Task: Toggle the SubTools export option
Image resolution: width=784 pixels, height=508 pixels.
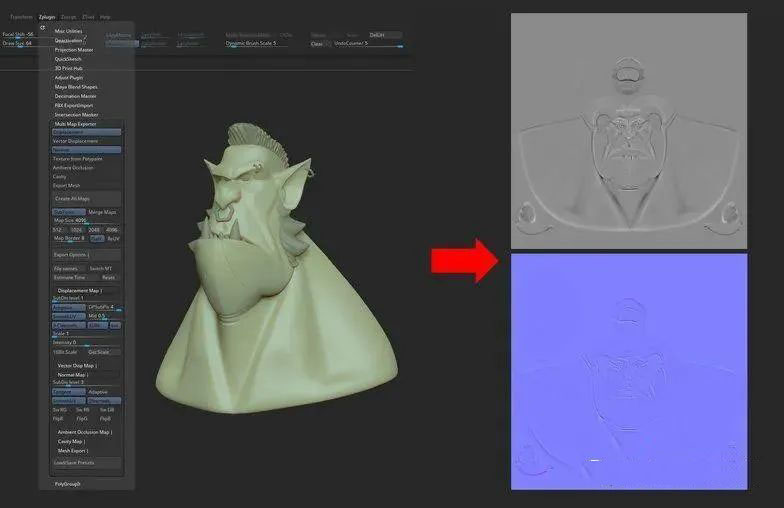Action: 68,212
